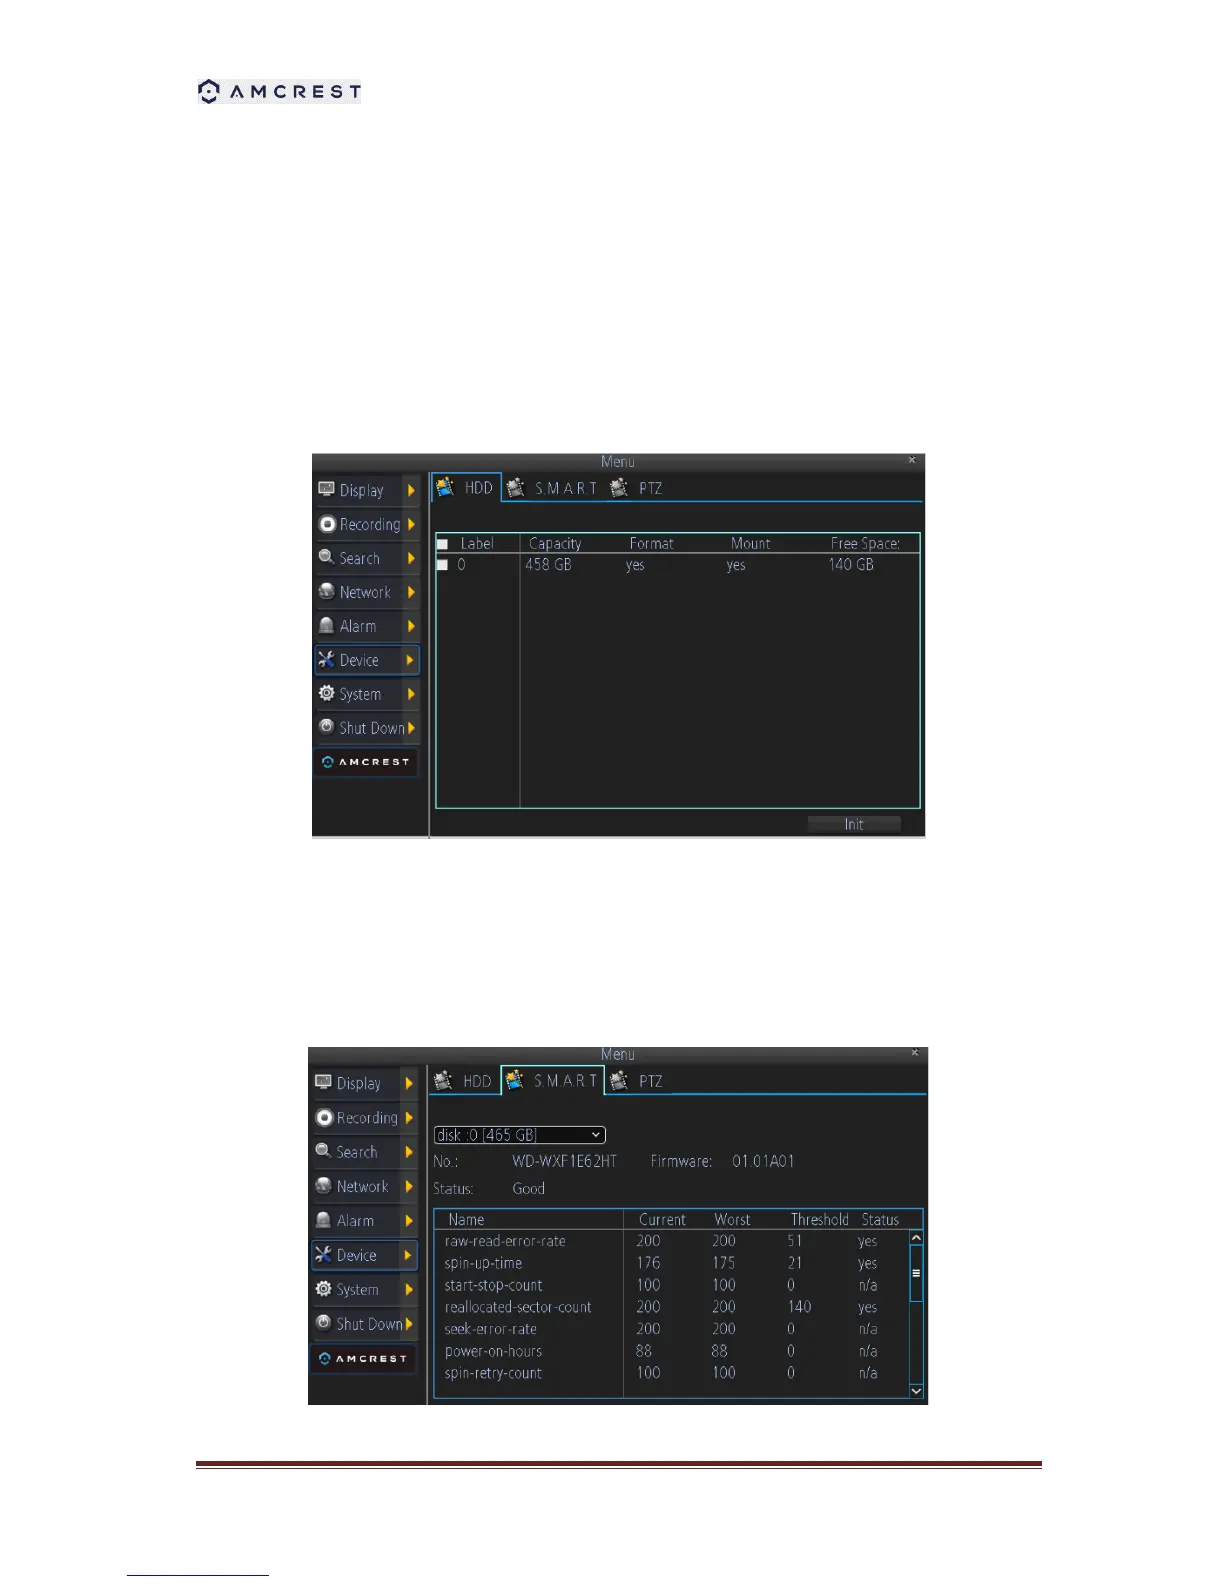1224x1584 pixels.
Task: Expand the Search arrow in the S.M.A.R.T-tab menu window
Action: [x=409, y=1152]
